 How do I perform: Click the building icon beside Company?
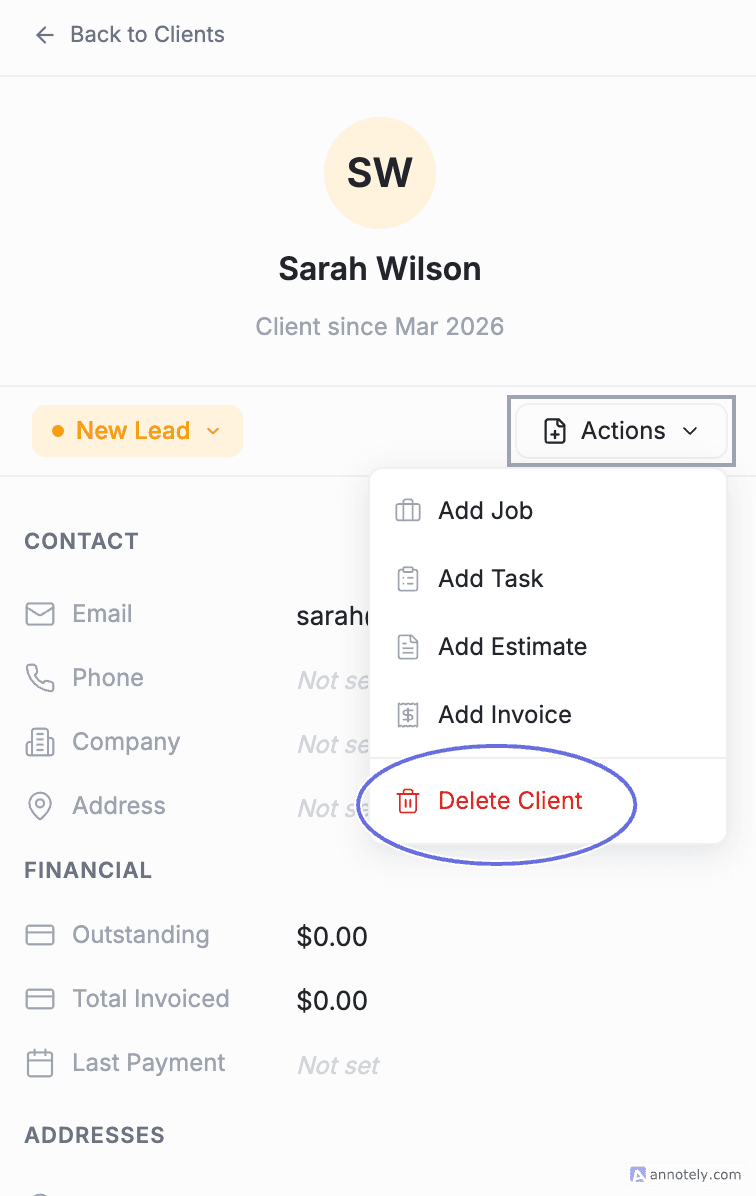pyautogui.click(x=40, y=741)
